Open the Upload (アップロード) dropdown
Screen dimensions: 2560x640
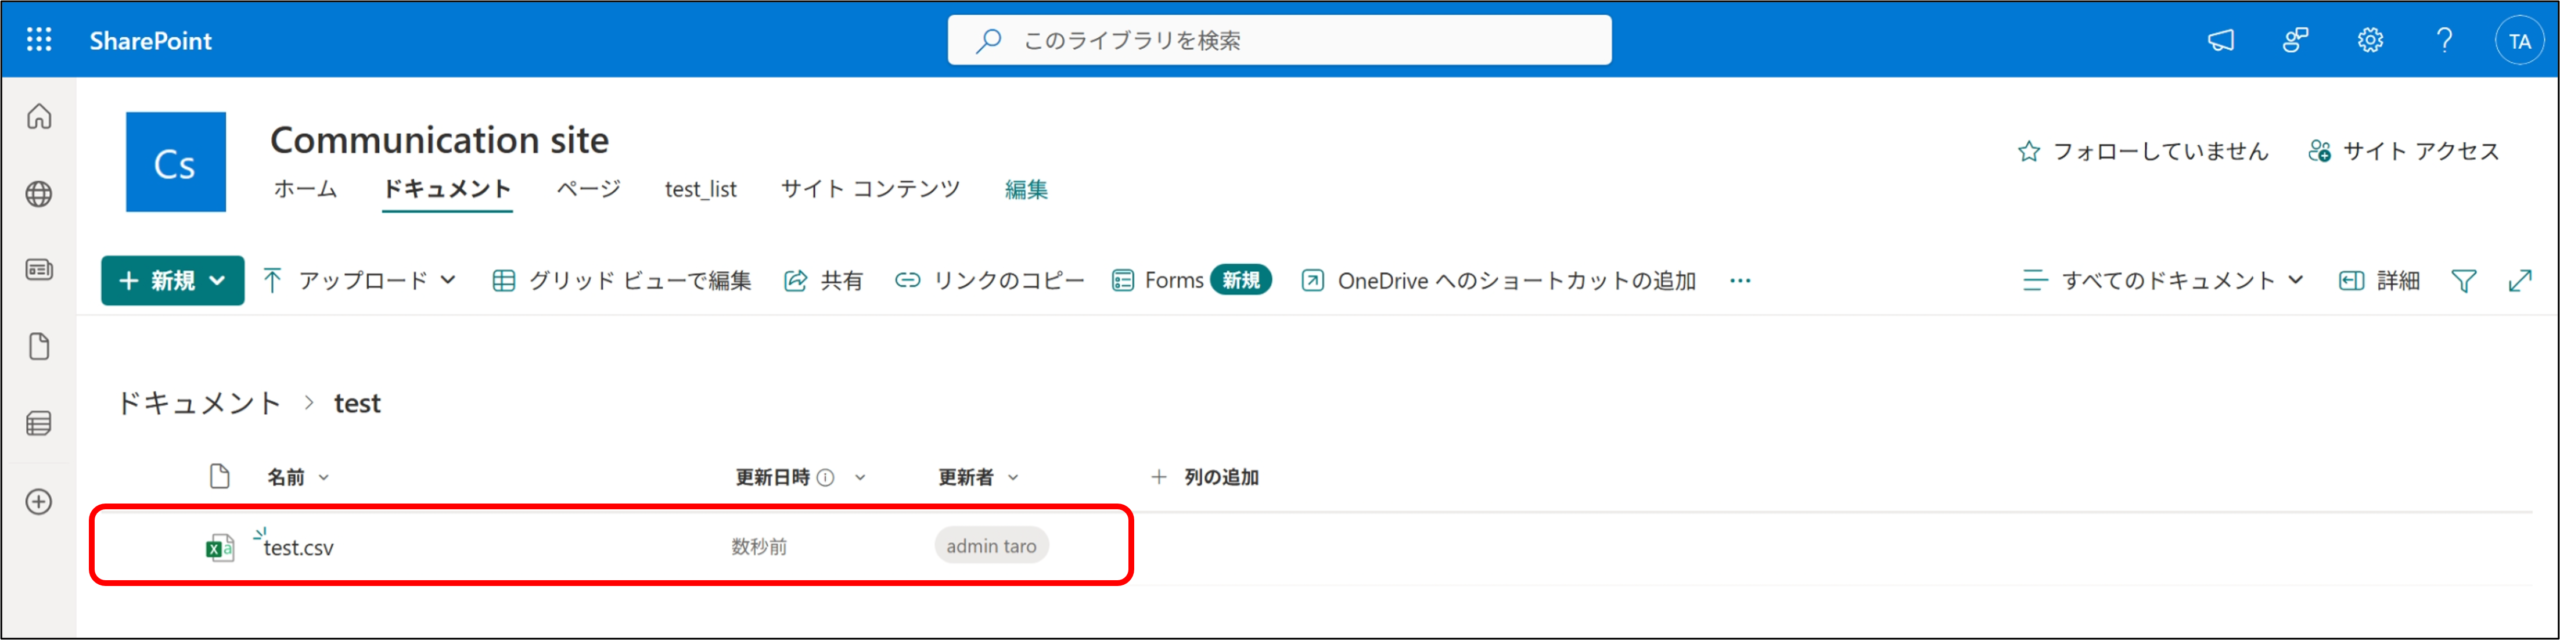[x=360, y=281]
